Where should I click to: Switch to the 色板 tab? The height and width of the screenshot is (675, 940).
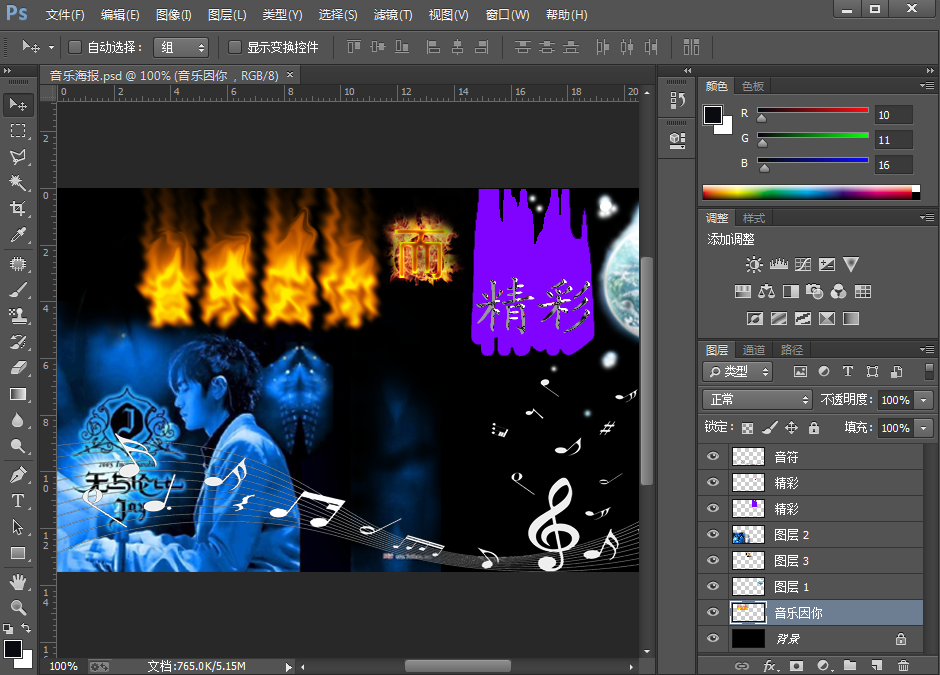coord(753,86)
